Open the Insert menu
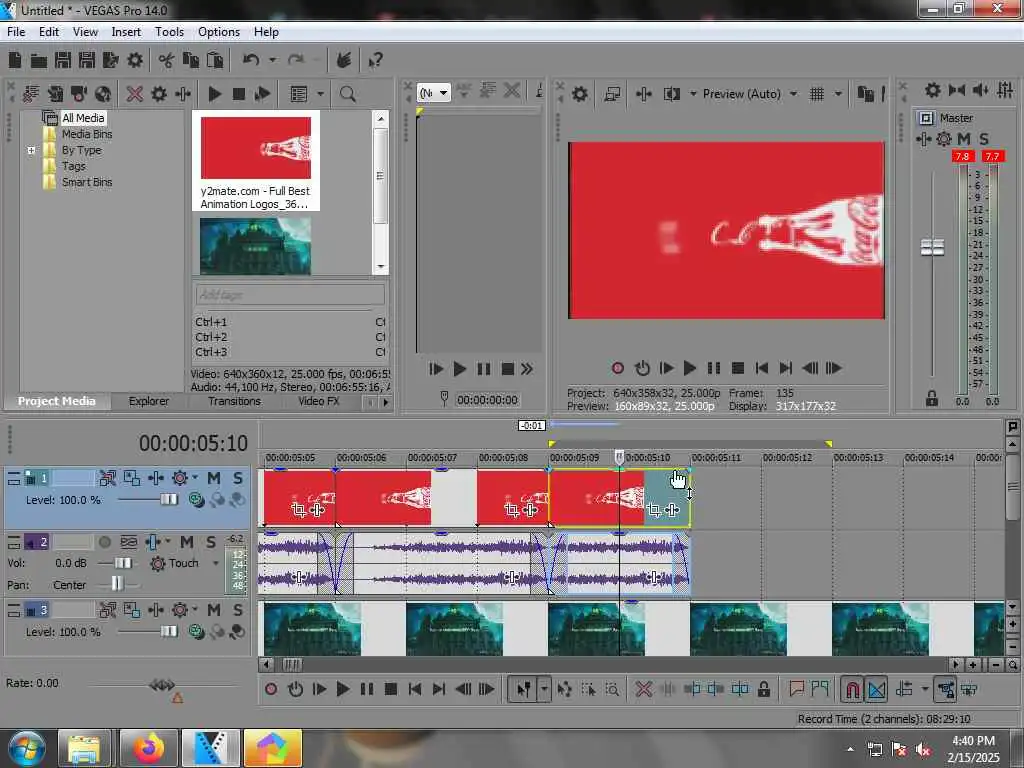 click(126, 32)
